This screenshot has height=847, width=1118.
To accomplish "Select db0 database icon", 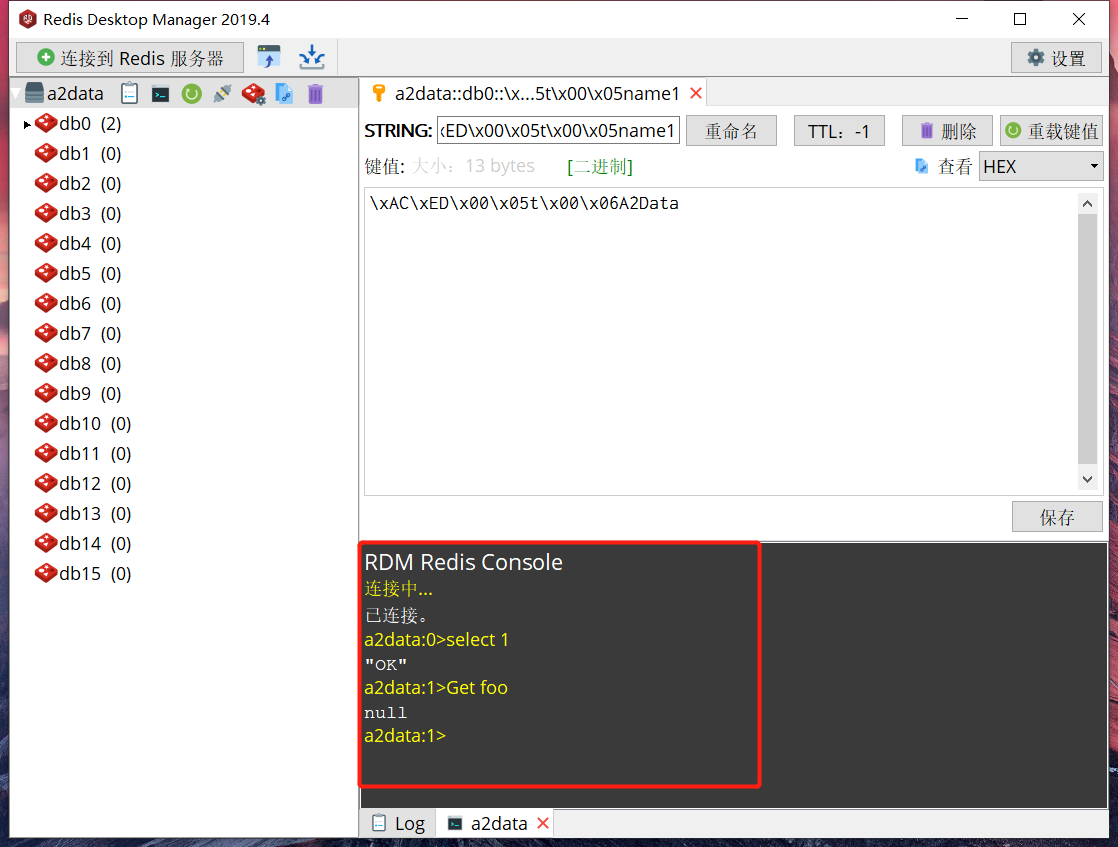I will click(x=46, y=123).
